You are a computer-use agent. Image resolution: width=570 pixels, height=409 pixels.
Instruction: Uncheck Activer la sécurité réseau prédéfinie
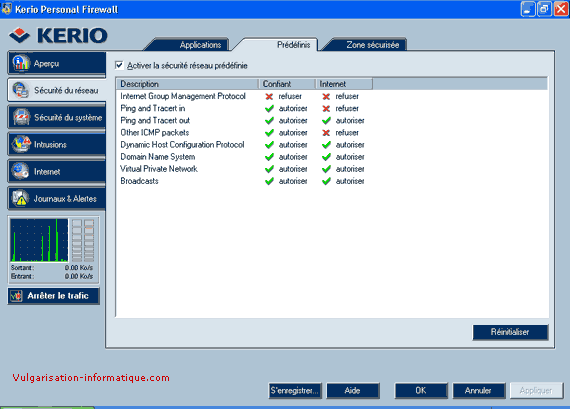(119, 65)
